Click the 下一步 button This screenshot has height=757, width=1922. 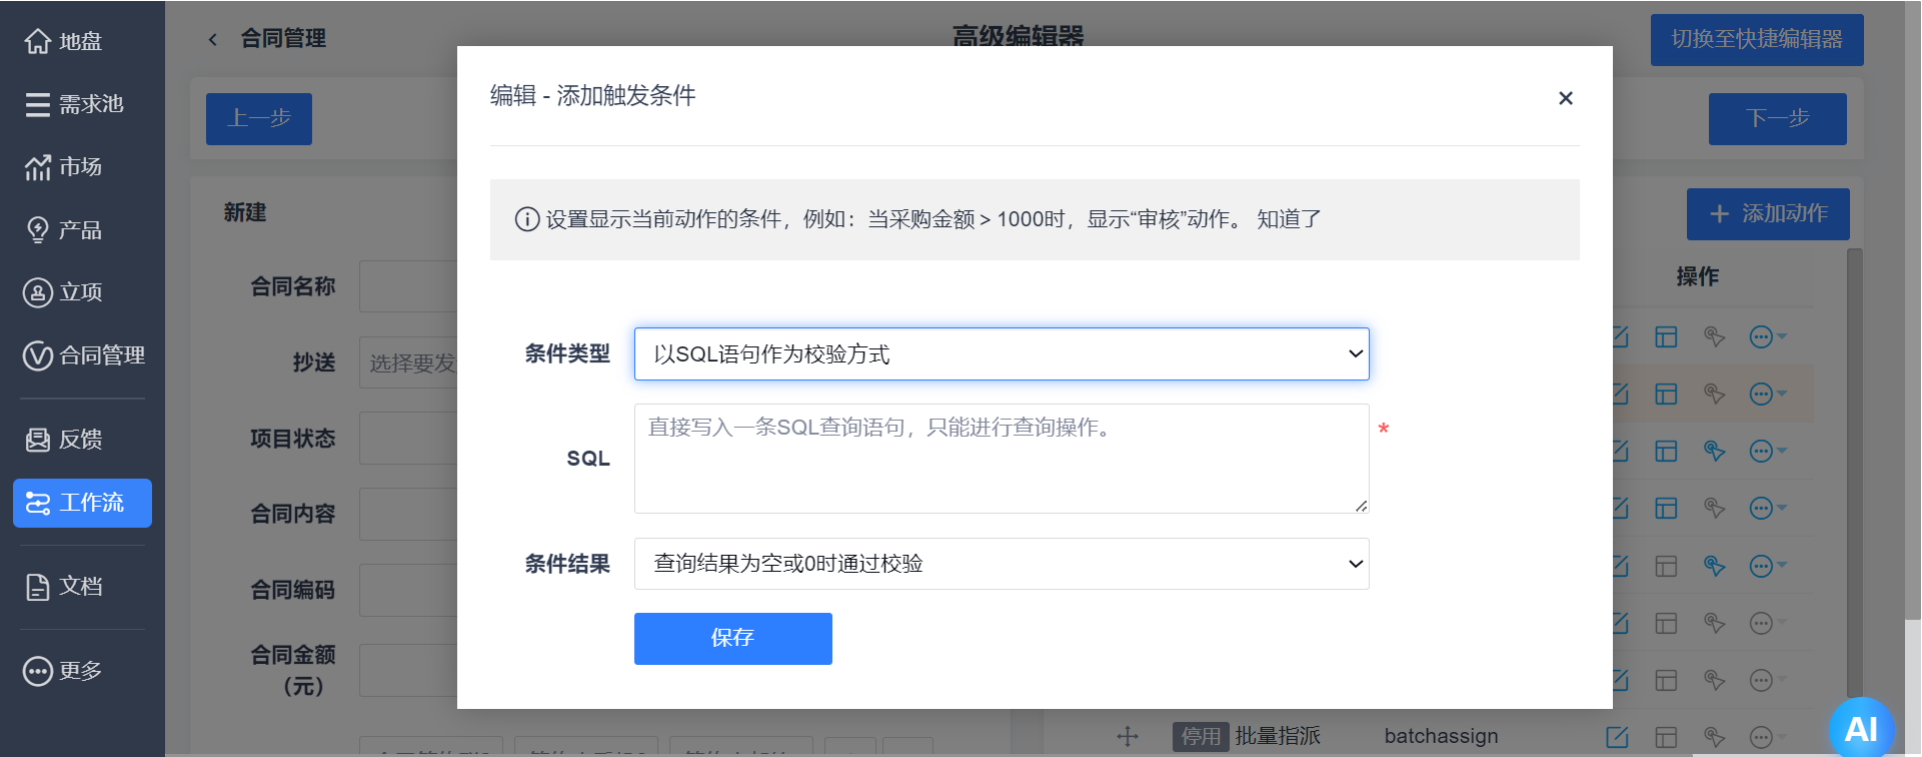click(x=1778, y=119)
